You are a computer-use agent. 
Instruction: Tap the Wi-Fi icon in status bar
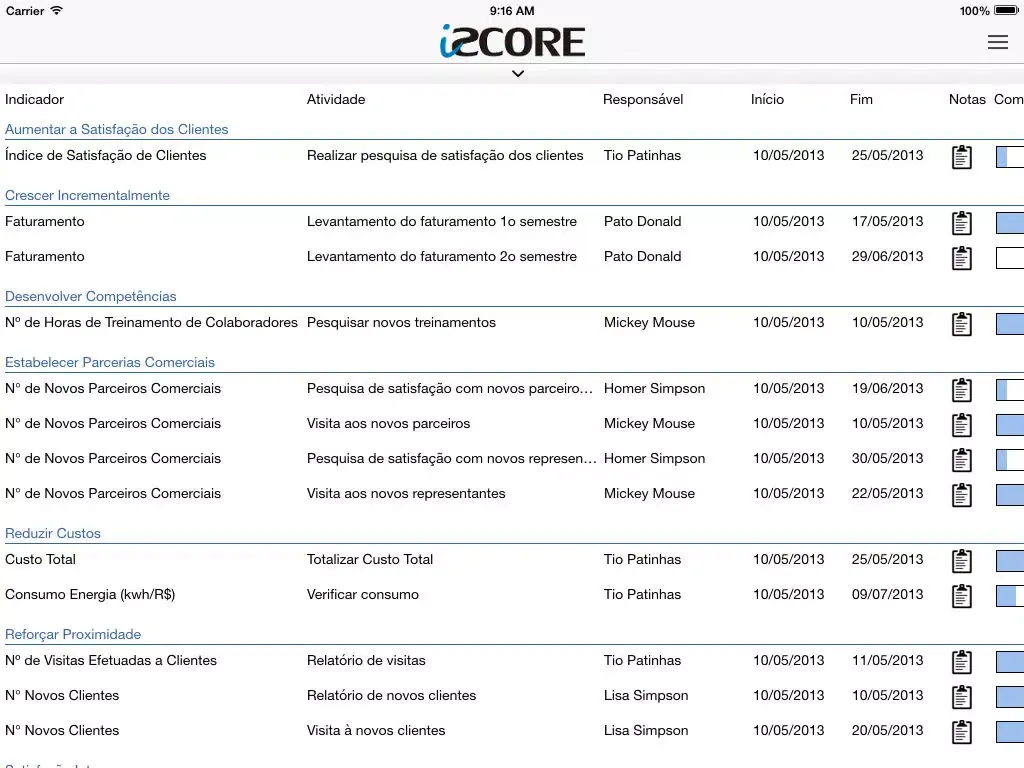pos(57,10)
